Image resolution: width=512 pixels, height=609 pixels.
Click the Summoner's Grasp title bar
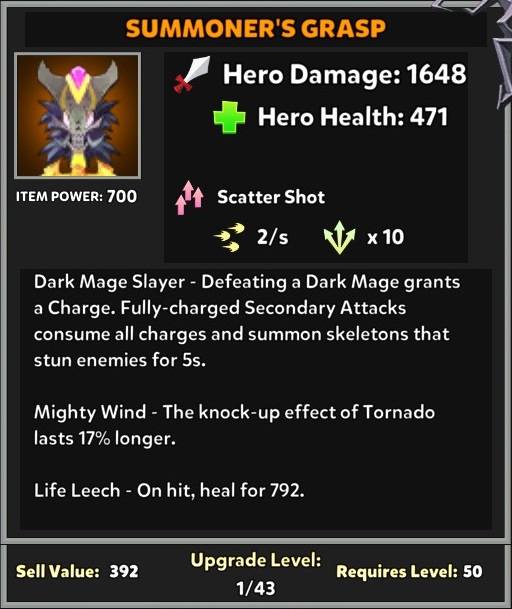256,28
